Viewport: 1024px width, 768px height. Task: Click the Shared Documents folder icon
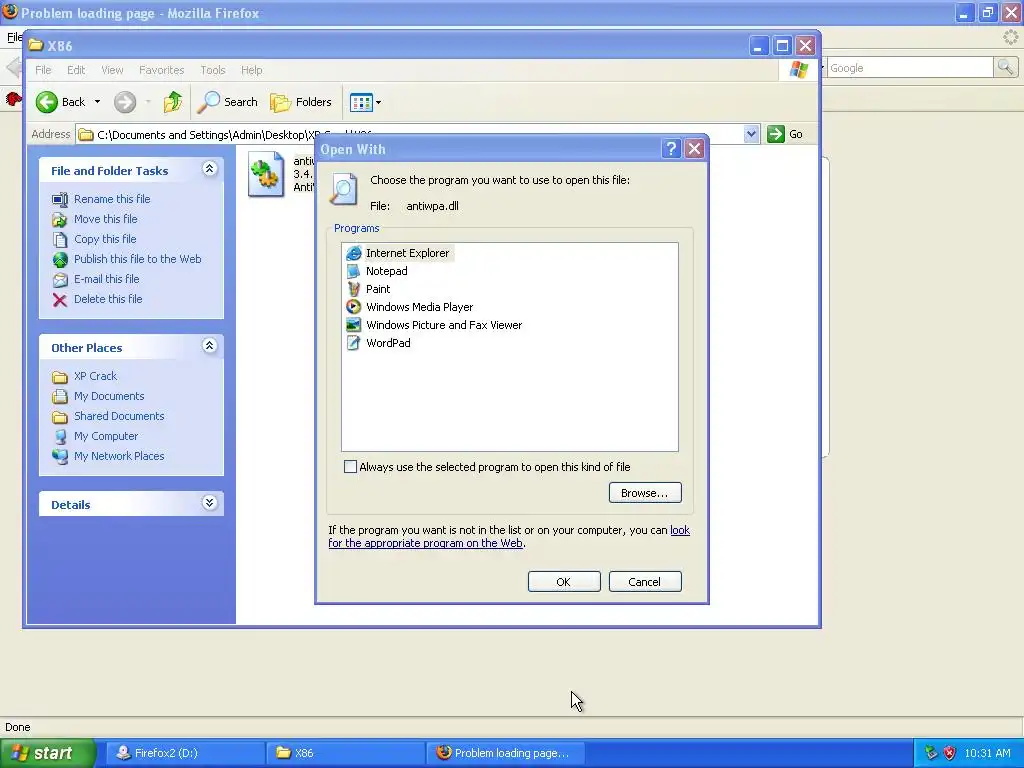point(60,417)
